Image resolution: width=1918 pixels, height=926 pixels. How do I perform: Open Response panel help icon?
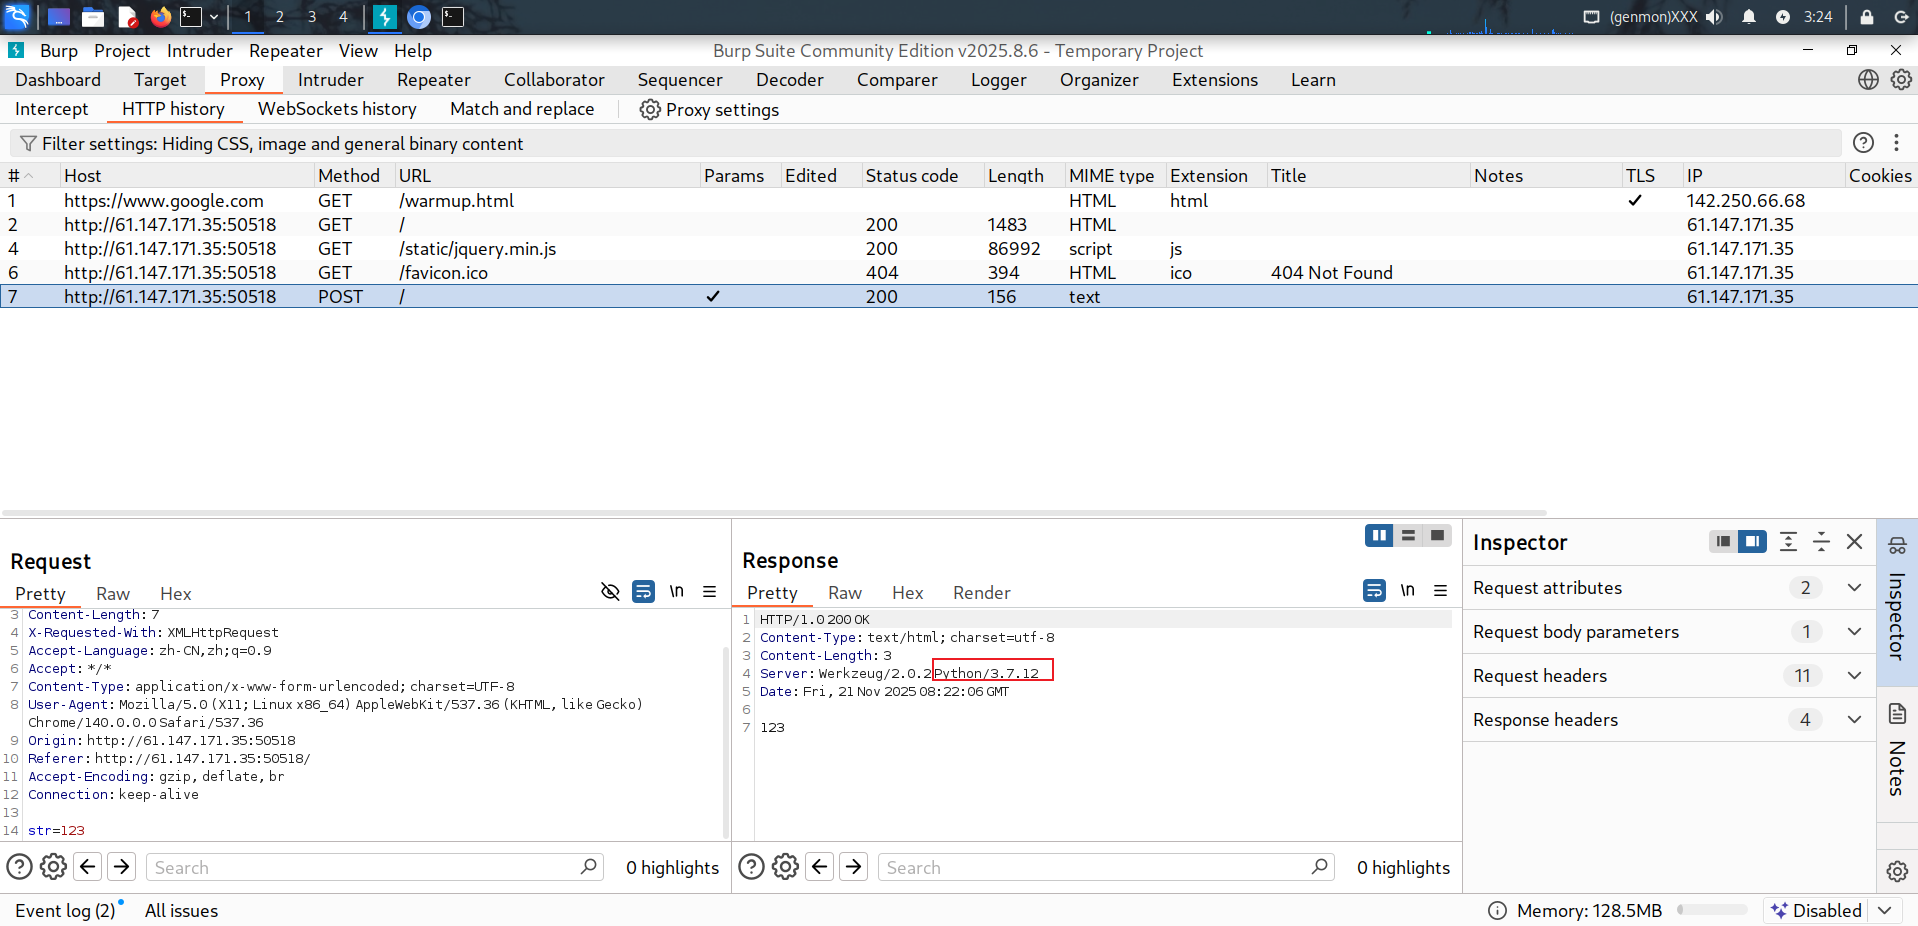751,867
